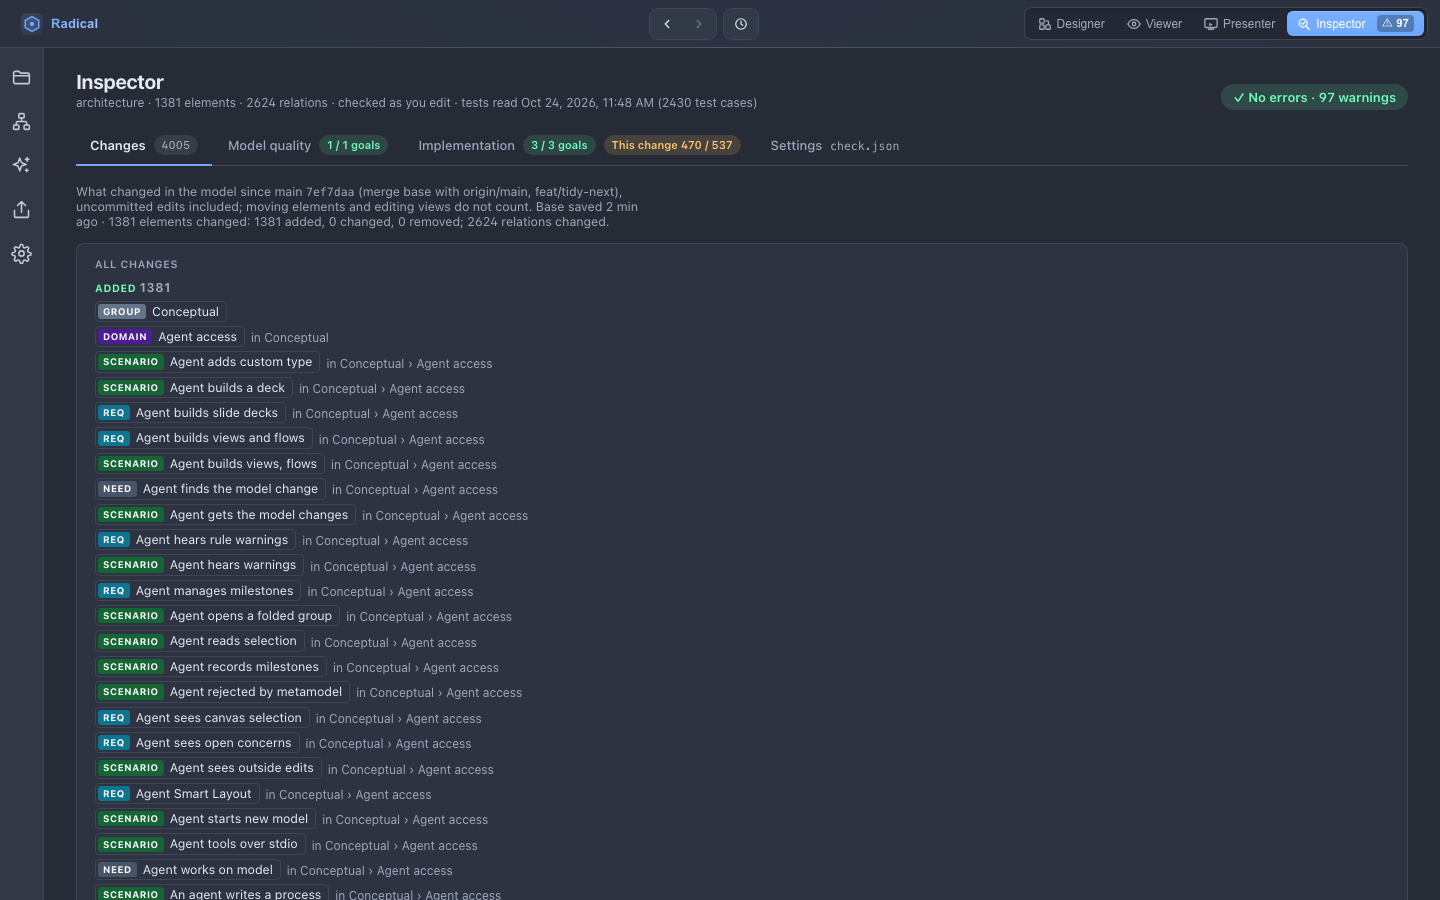Click the Conceptual group chip
This screenshot has height=900, width=1440.
click(x=161, y=312)
